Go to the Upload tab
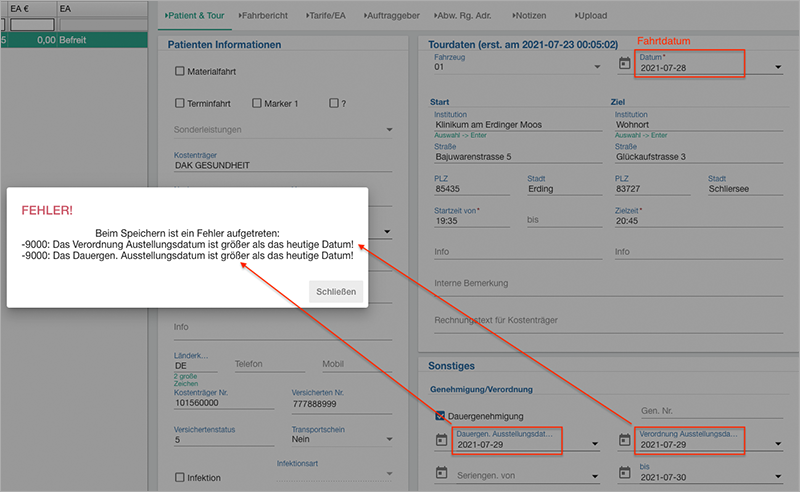800x492 pixels. pos(593,16)
